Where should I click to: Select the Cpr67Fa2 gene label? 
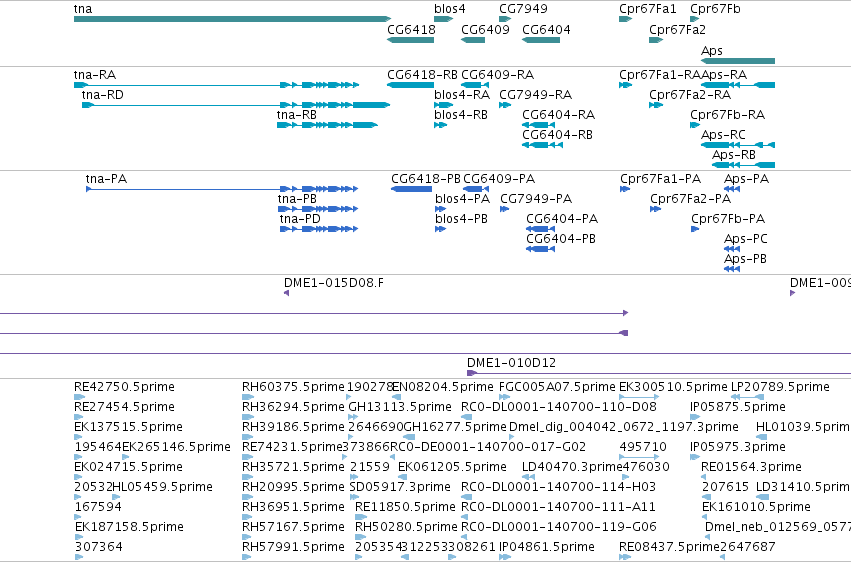[677, 29]
